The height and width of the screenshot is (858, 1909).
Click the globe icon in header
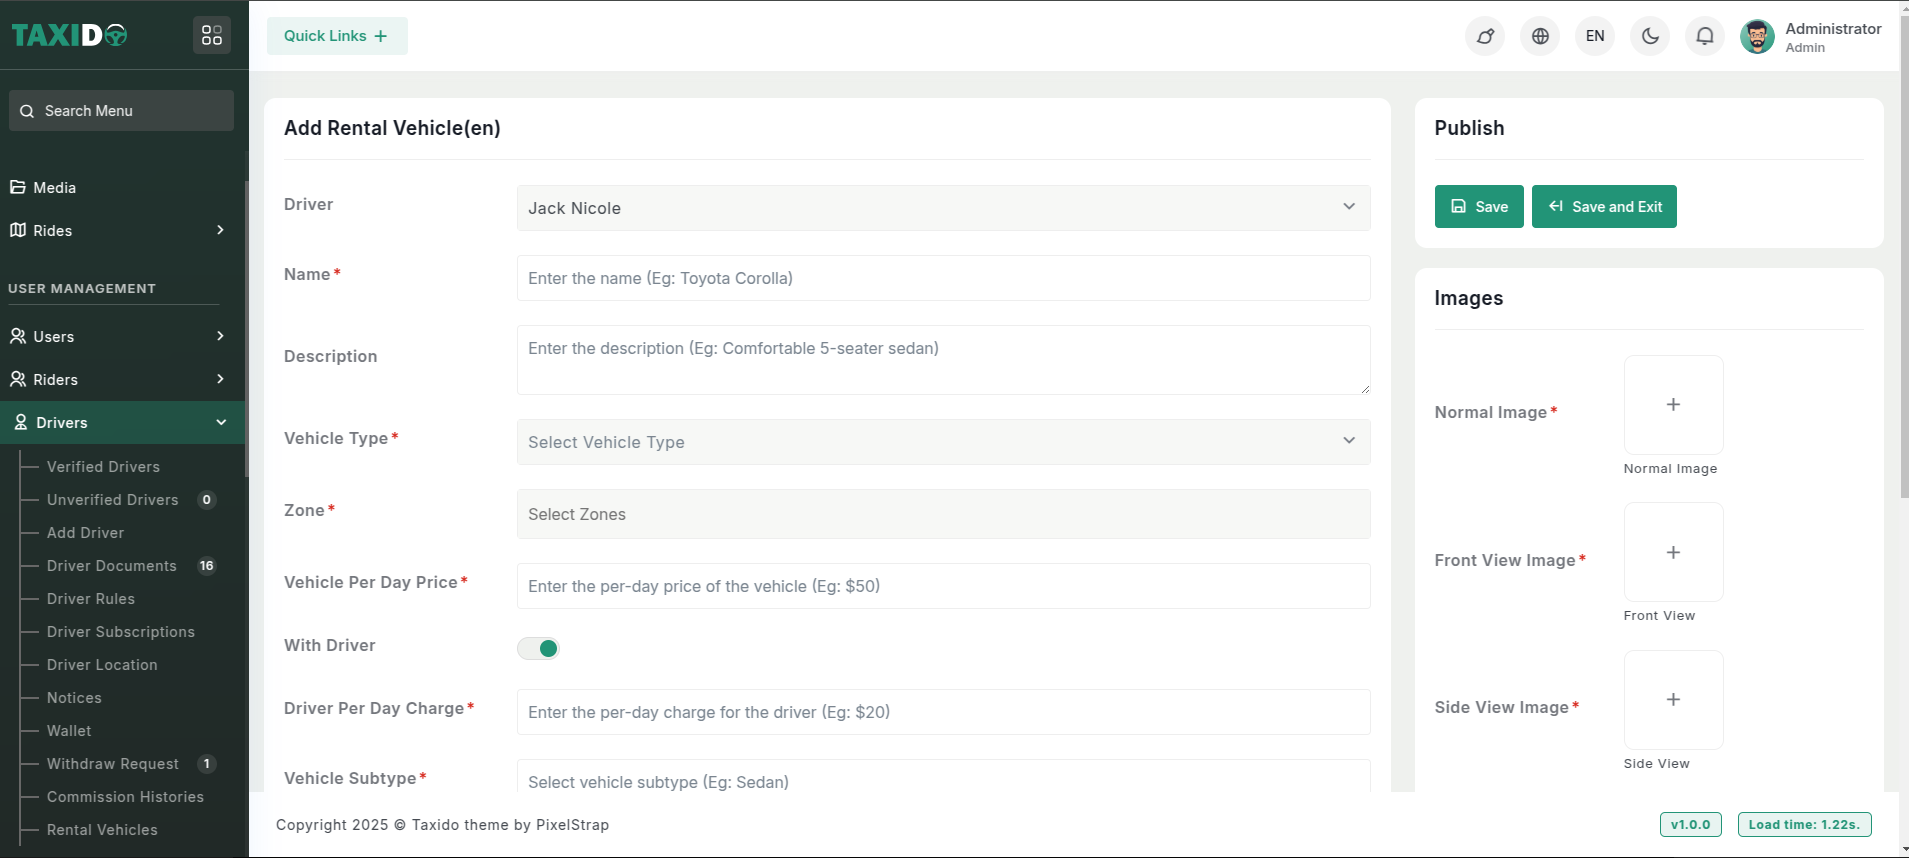[x=1540, y=36]
